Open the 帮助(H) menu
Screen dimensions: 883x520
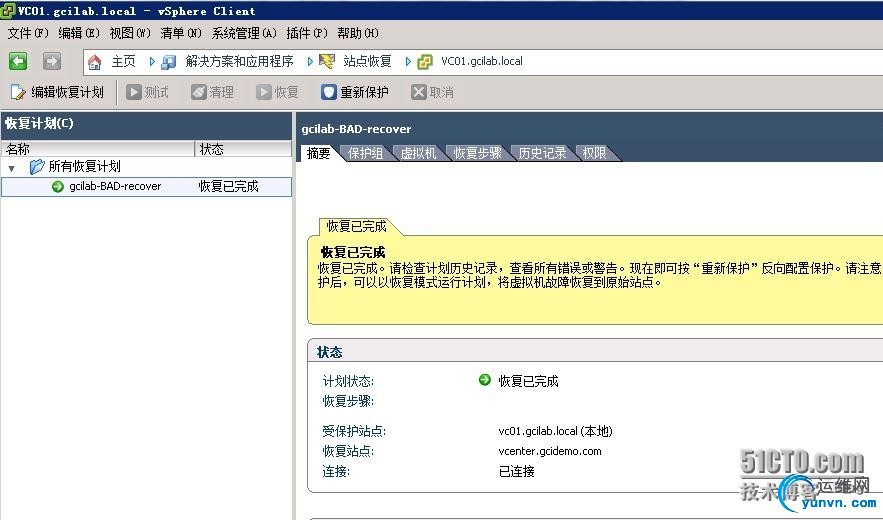click(358, 33)
